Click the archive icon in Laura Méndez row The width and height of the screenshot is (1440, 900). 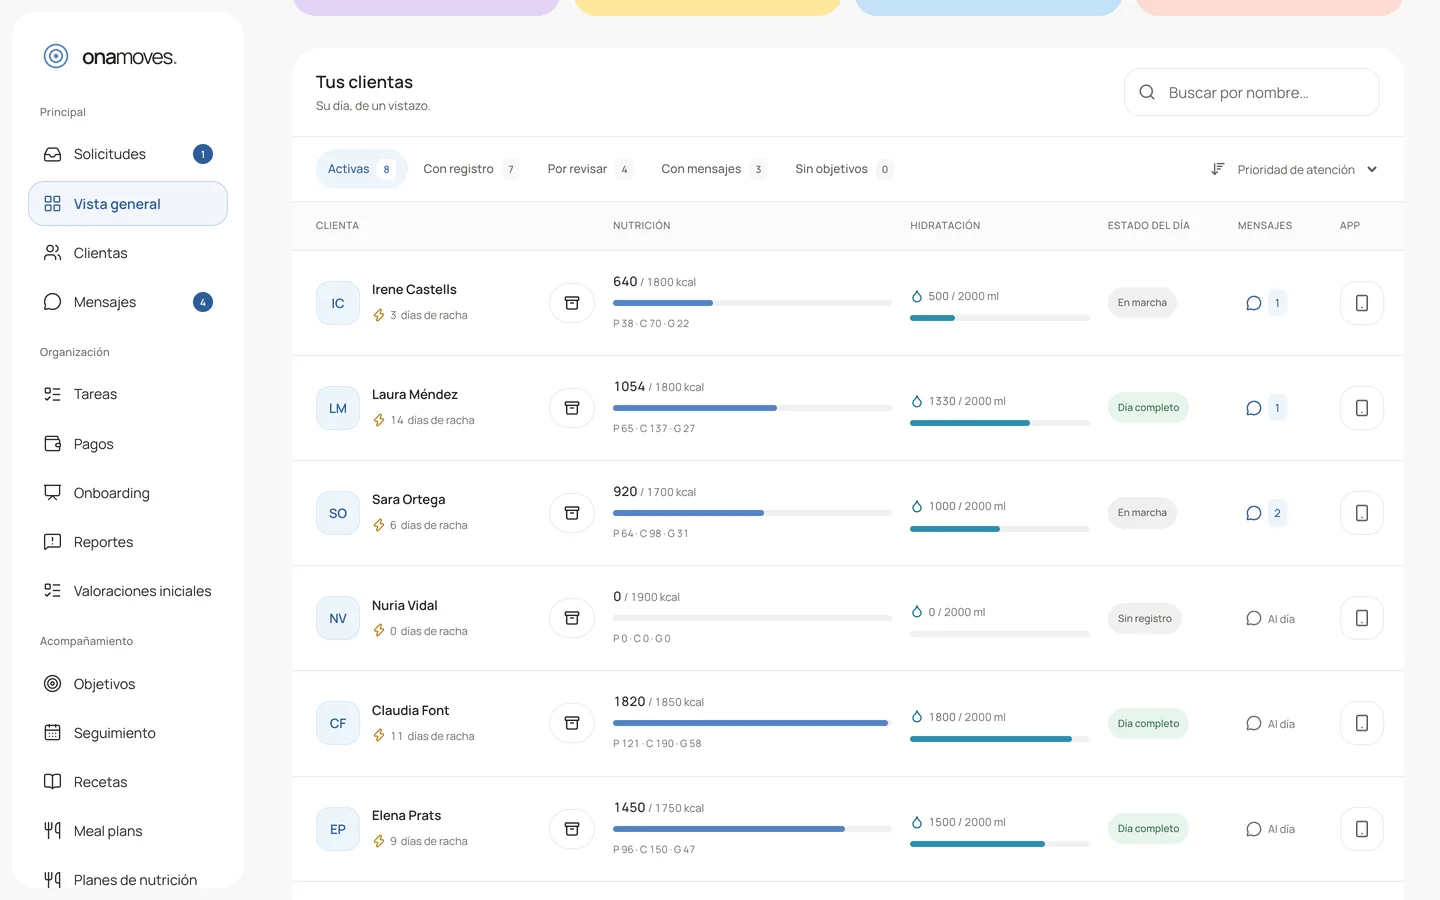pyautogui.click(x=572, y=408)
